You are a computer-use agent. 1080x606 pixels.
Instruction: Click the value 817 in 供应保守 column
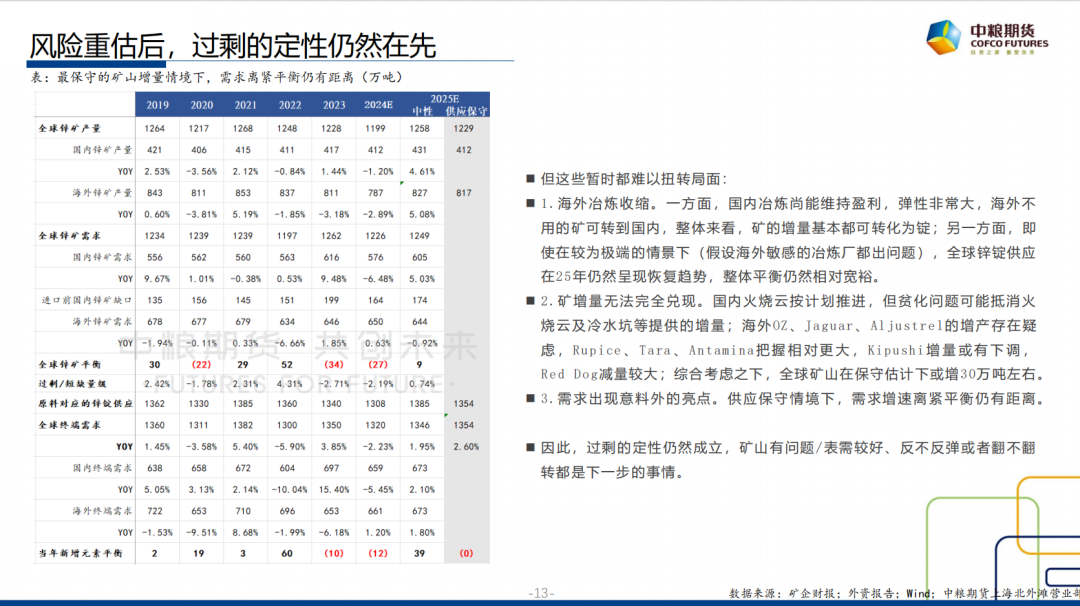(x=464, y=193)
